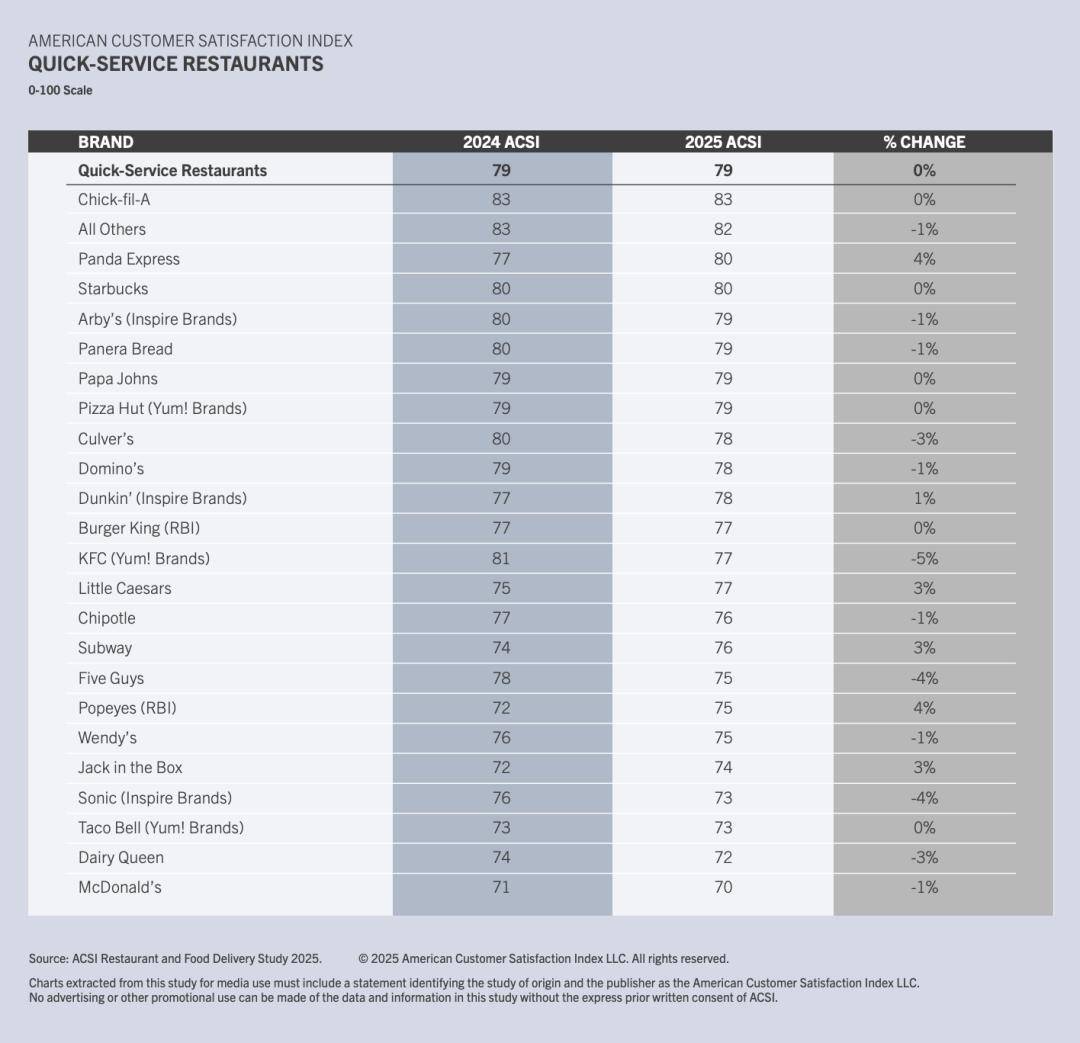Click the Starbucks brand name
The height and width of the screenshot is (1043, 1080).
113,289
